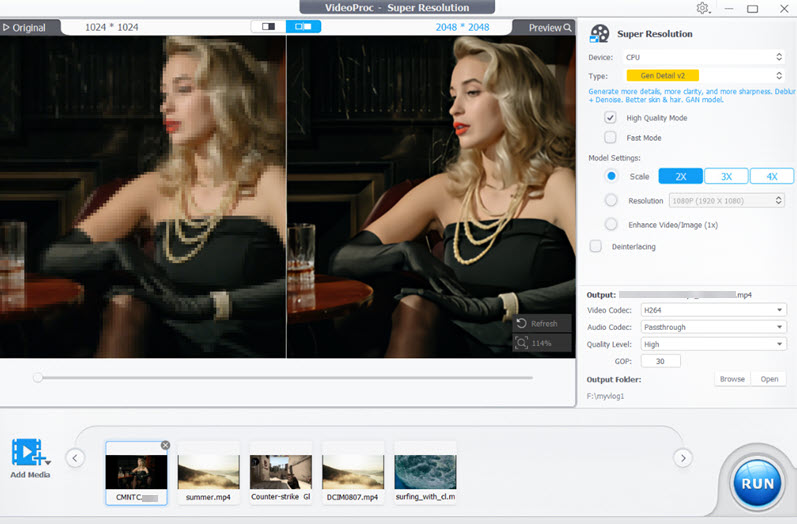This screenshot has width=797, height=524.
Task: Open the Quality Level dropdown
Action: tap(714, 344)
